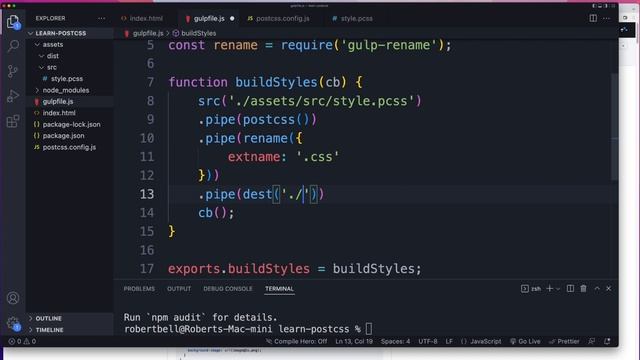Image resolution: width=640 pixels, height=360 pixels.
Task: Change indentation via Spaces: 4
Action: 395,341
